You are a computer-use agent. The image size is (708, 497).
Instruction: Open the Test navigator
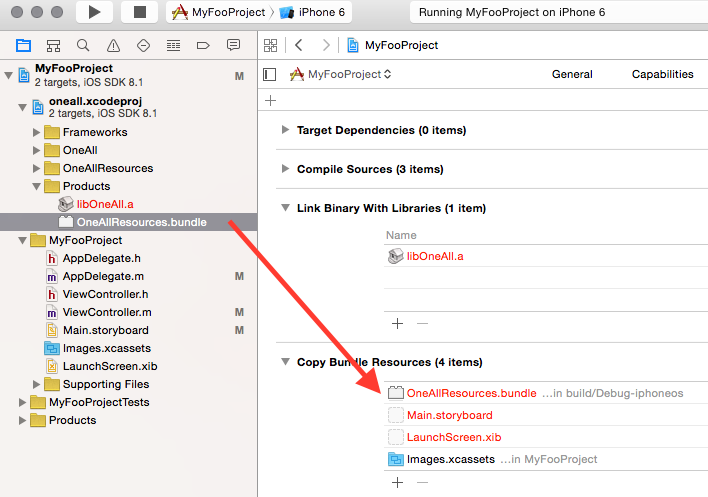(143, 45)
